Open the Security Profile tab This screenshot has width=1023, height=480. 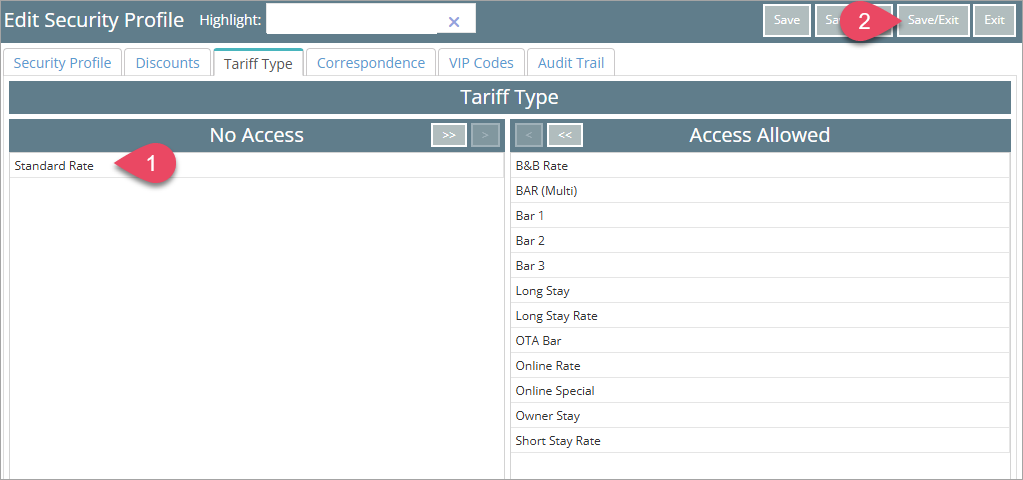[x=63, y=63]
